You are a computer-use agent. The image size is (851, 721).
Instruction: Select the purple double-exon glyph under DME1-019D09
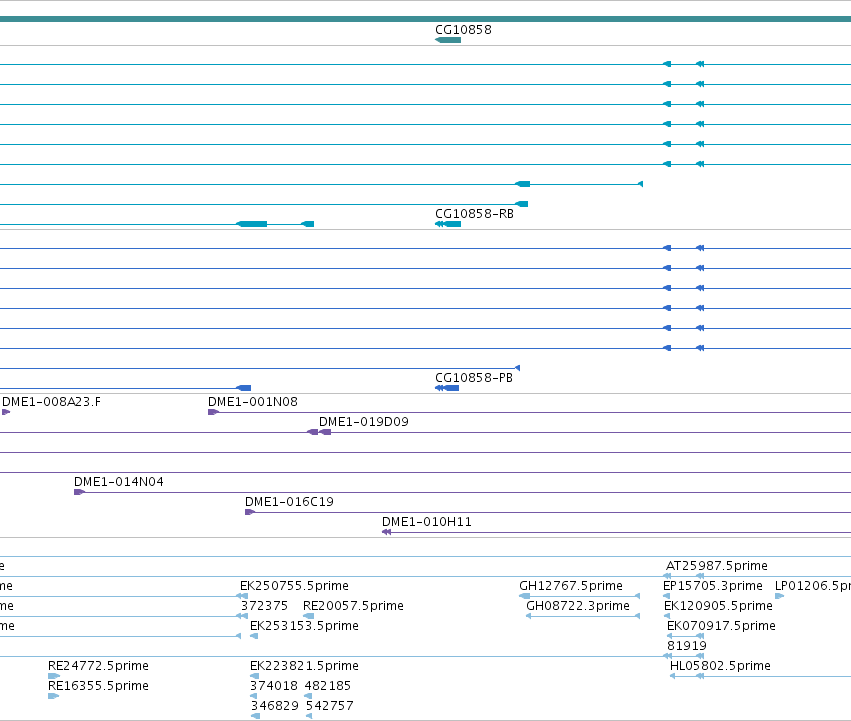coord(319,432)
